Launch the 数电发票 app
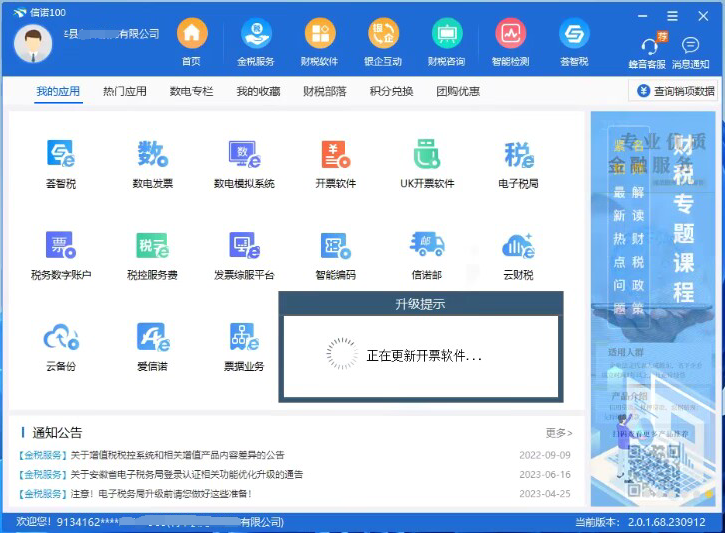Screen dimensions: 725x533 [x=153, y=164]
